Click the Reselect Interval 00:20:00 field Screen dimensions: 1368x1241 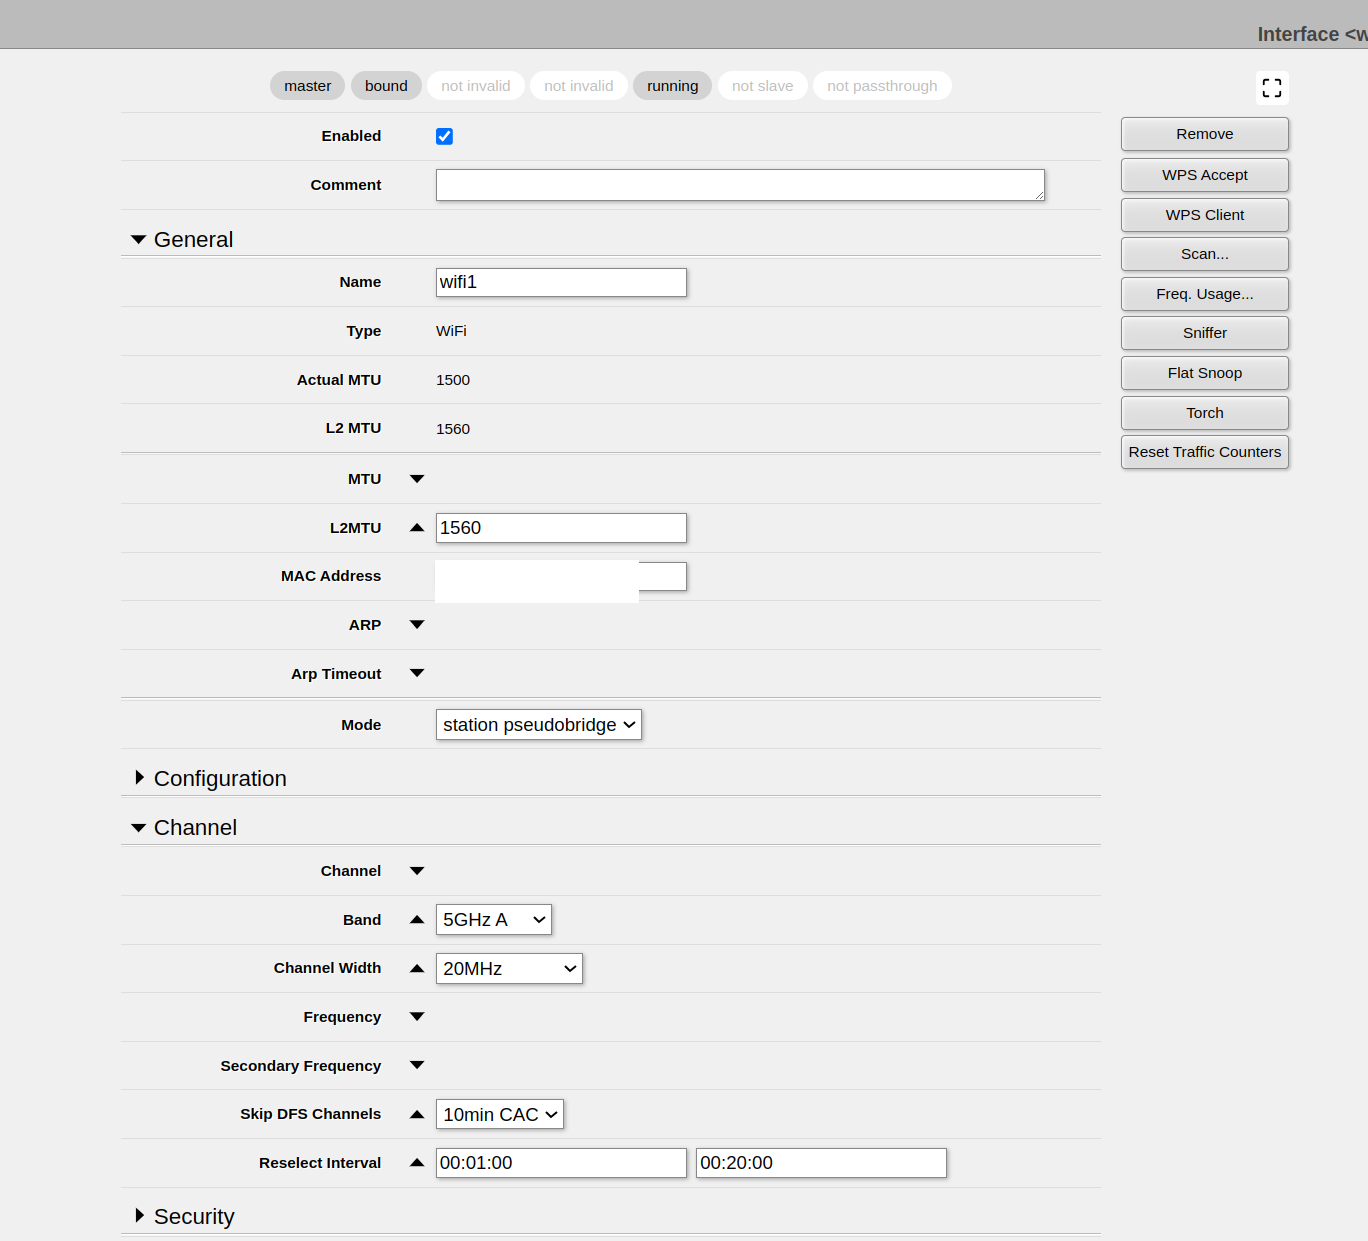(821, 1163)
